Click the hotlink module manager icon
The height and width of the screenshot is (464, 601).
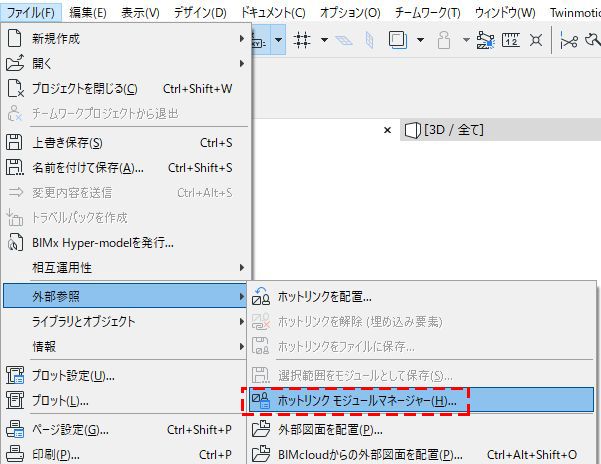pos(261,400)
